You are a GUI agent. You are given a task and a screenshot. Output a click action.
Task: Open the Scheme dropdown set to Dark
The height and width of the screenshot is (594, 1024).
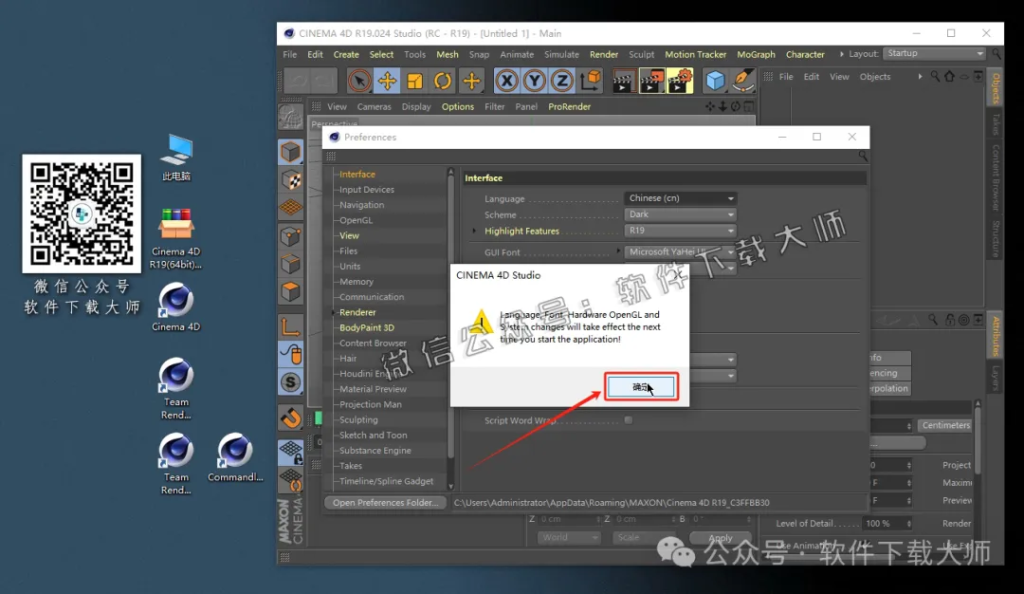pos(680,214)
